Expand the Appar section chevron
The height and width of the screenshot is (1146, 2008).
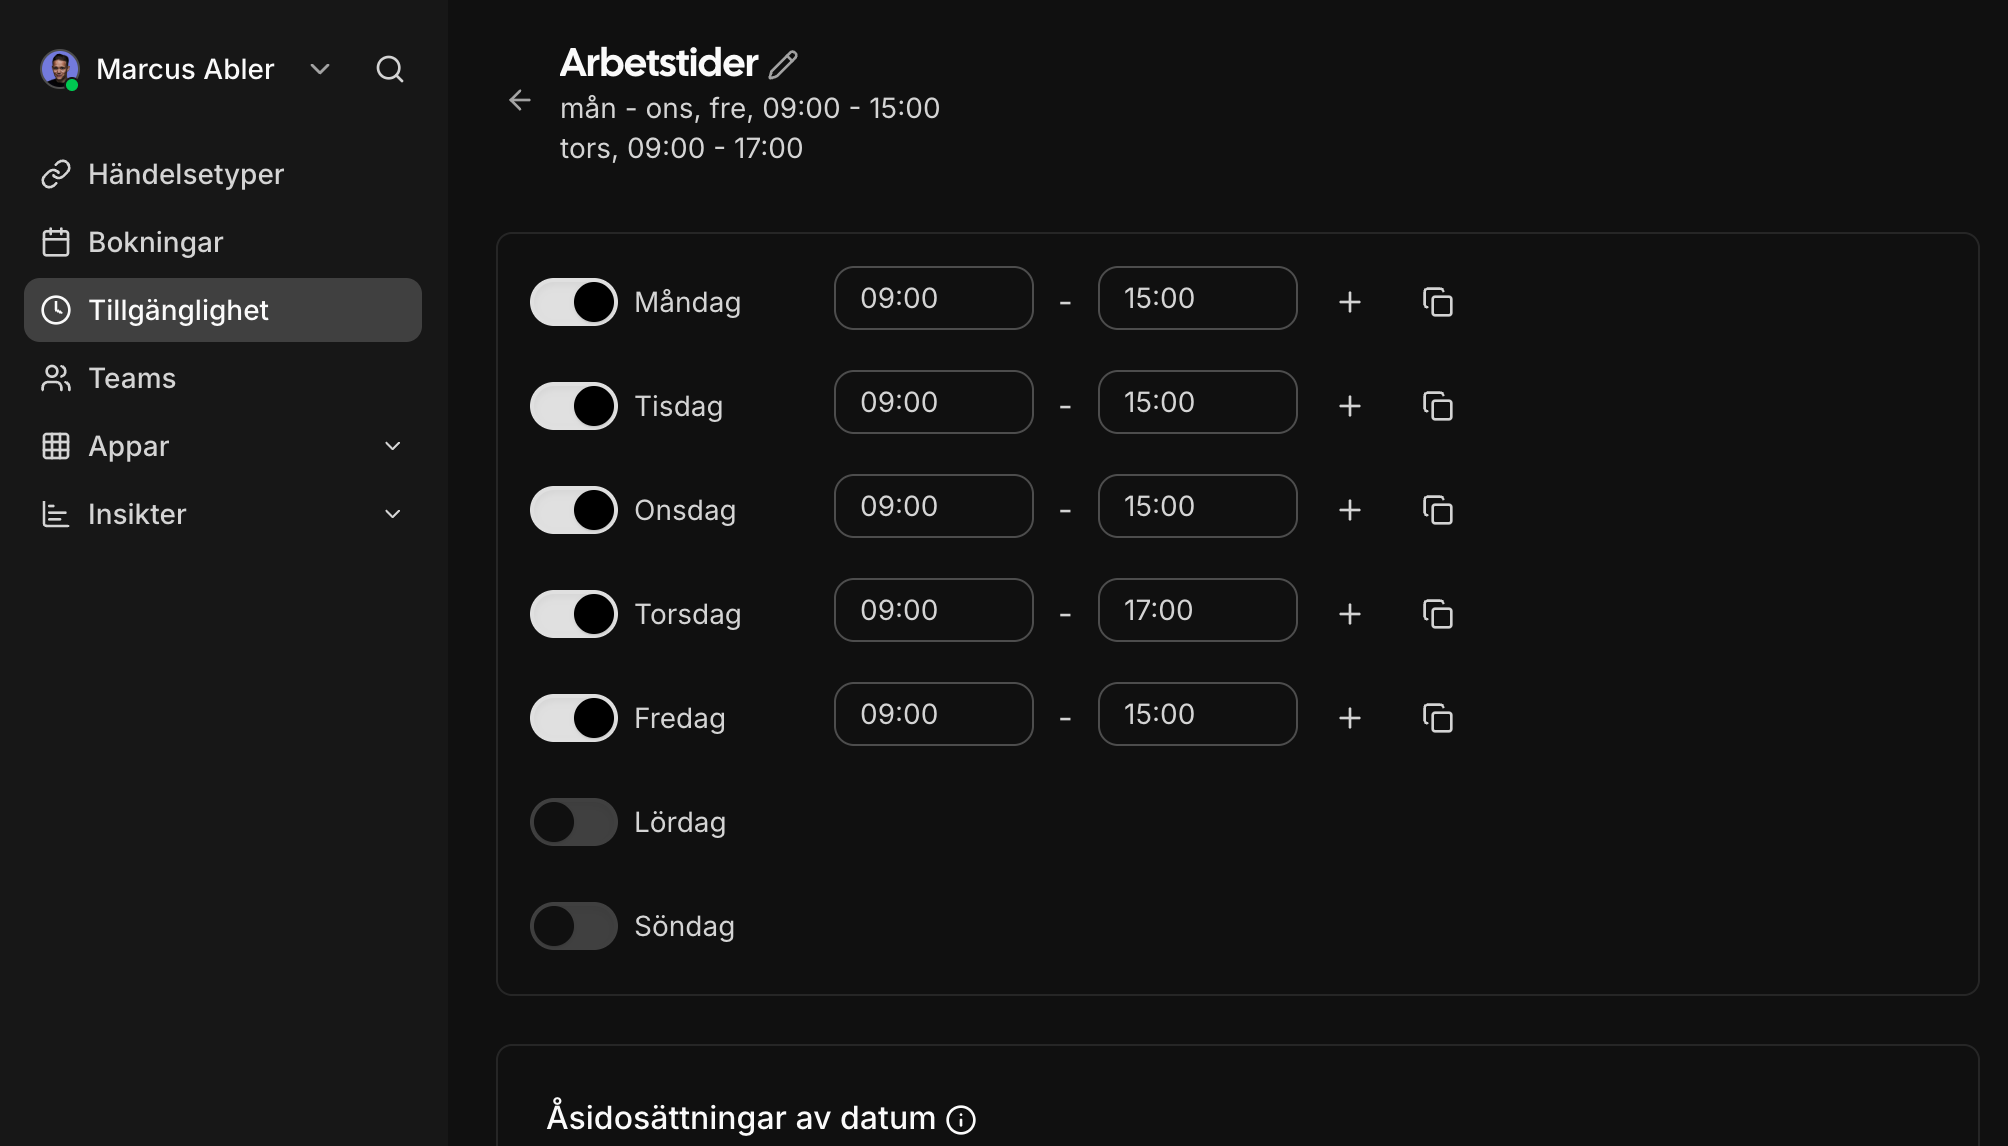[392, 446]
